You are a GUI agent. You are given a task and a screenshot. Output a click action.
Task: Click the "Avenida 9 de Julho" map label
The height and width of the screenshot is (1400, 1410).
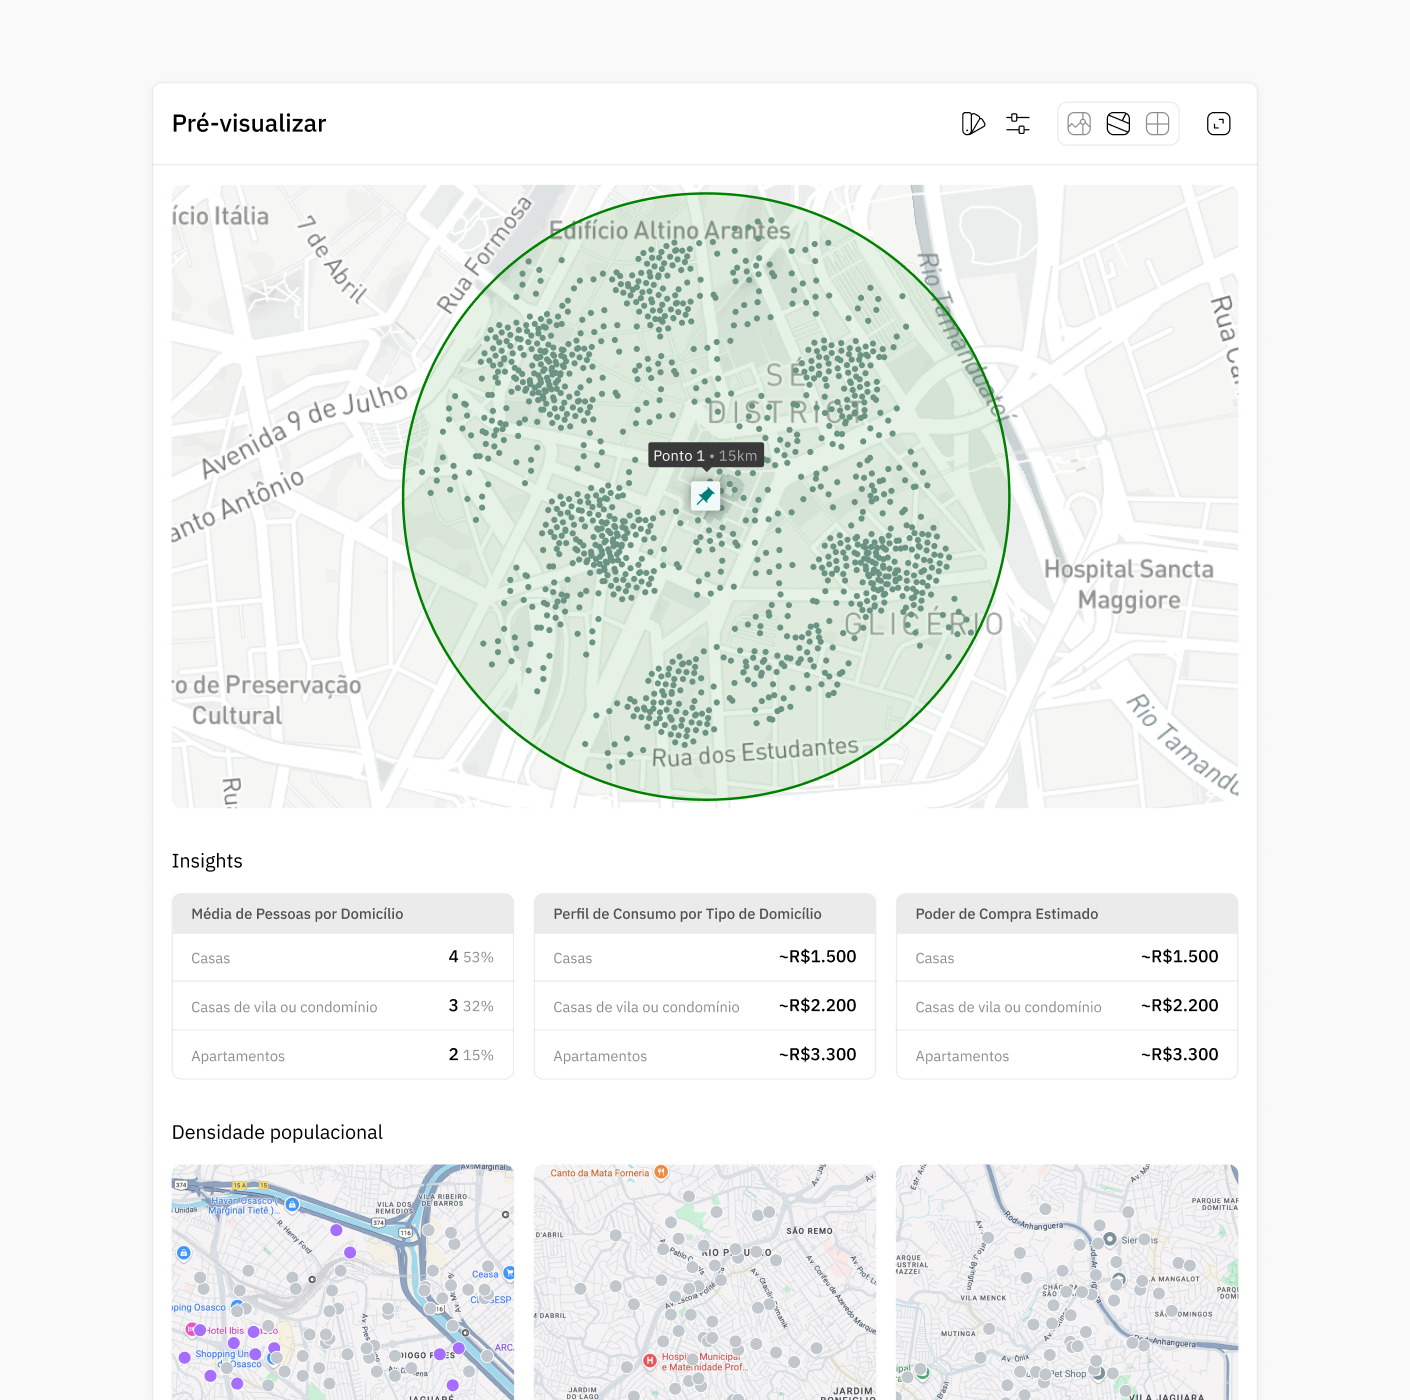304,429
